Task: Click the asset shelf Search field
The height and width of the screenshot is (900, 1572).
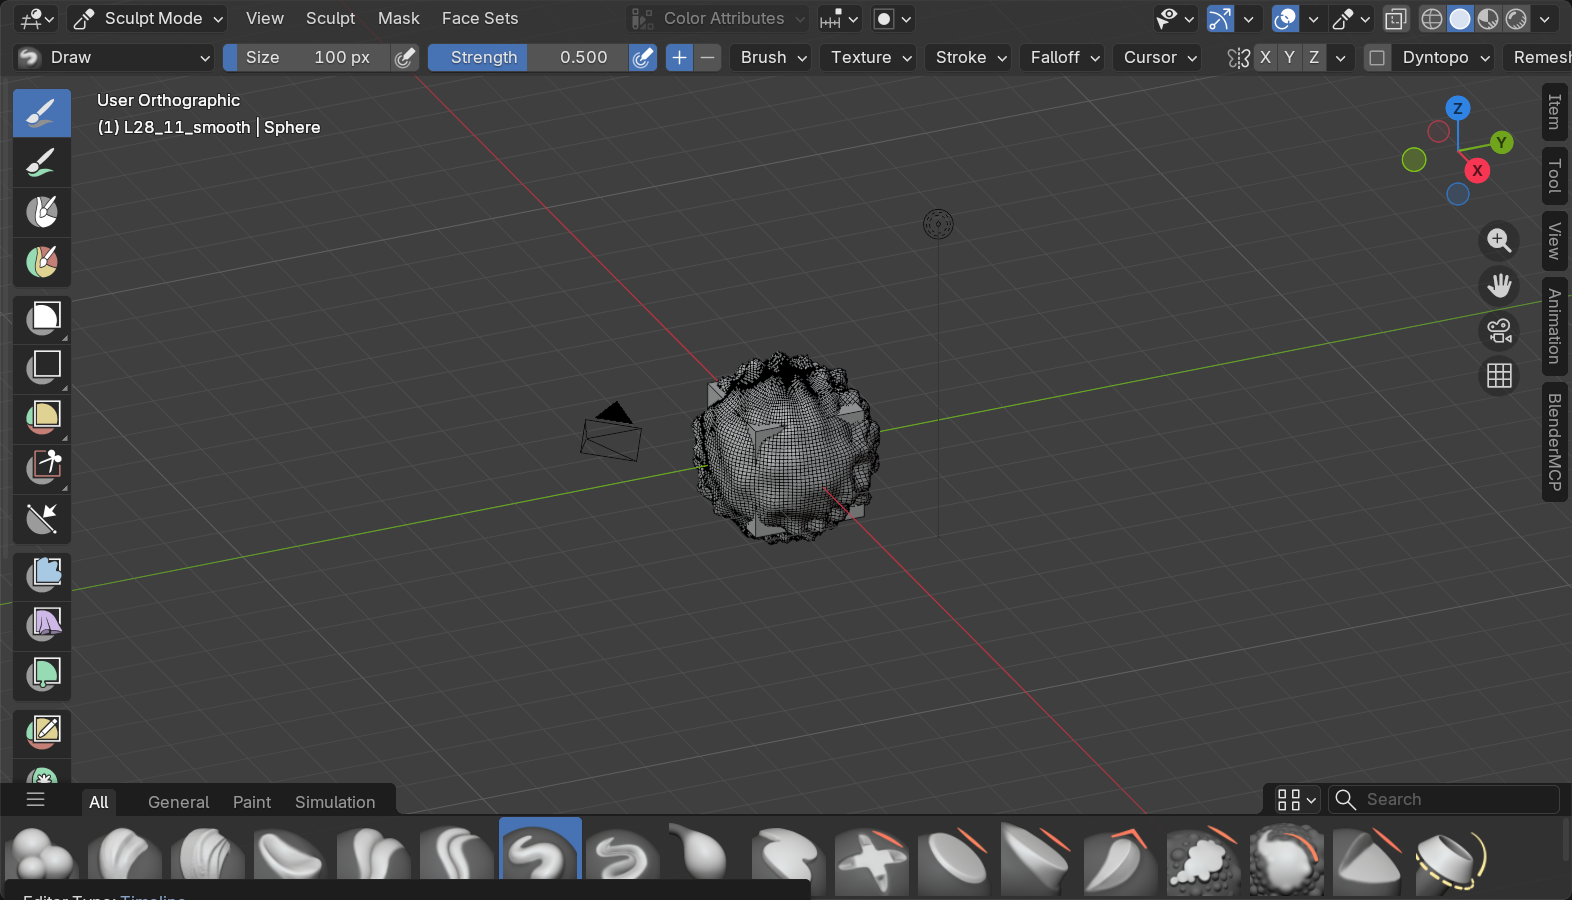Action: 1444,800
